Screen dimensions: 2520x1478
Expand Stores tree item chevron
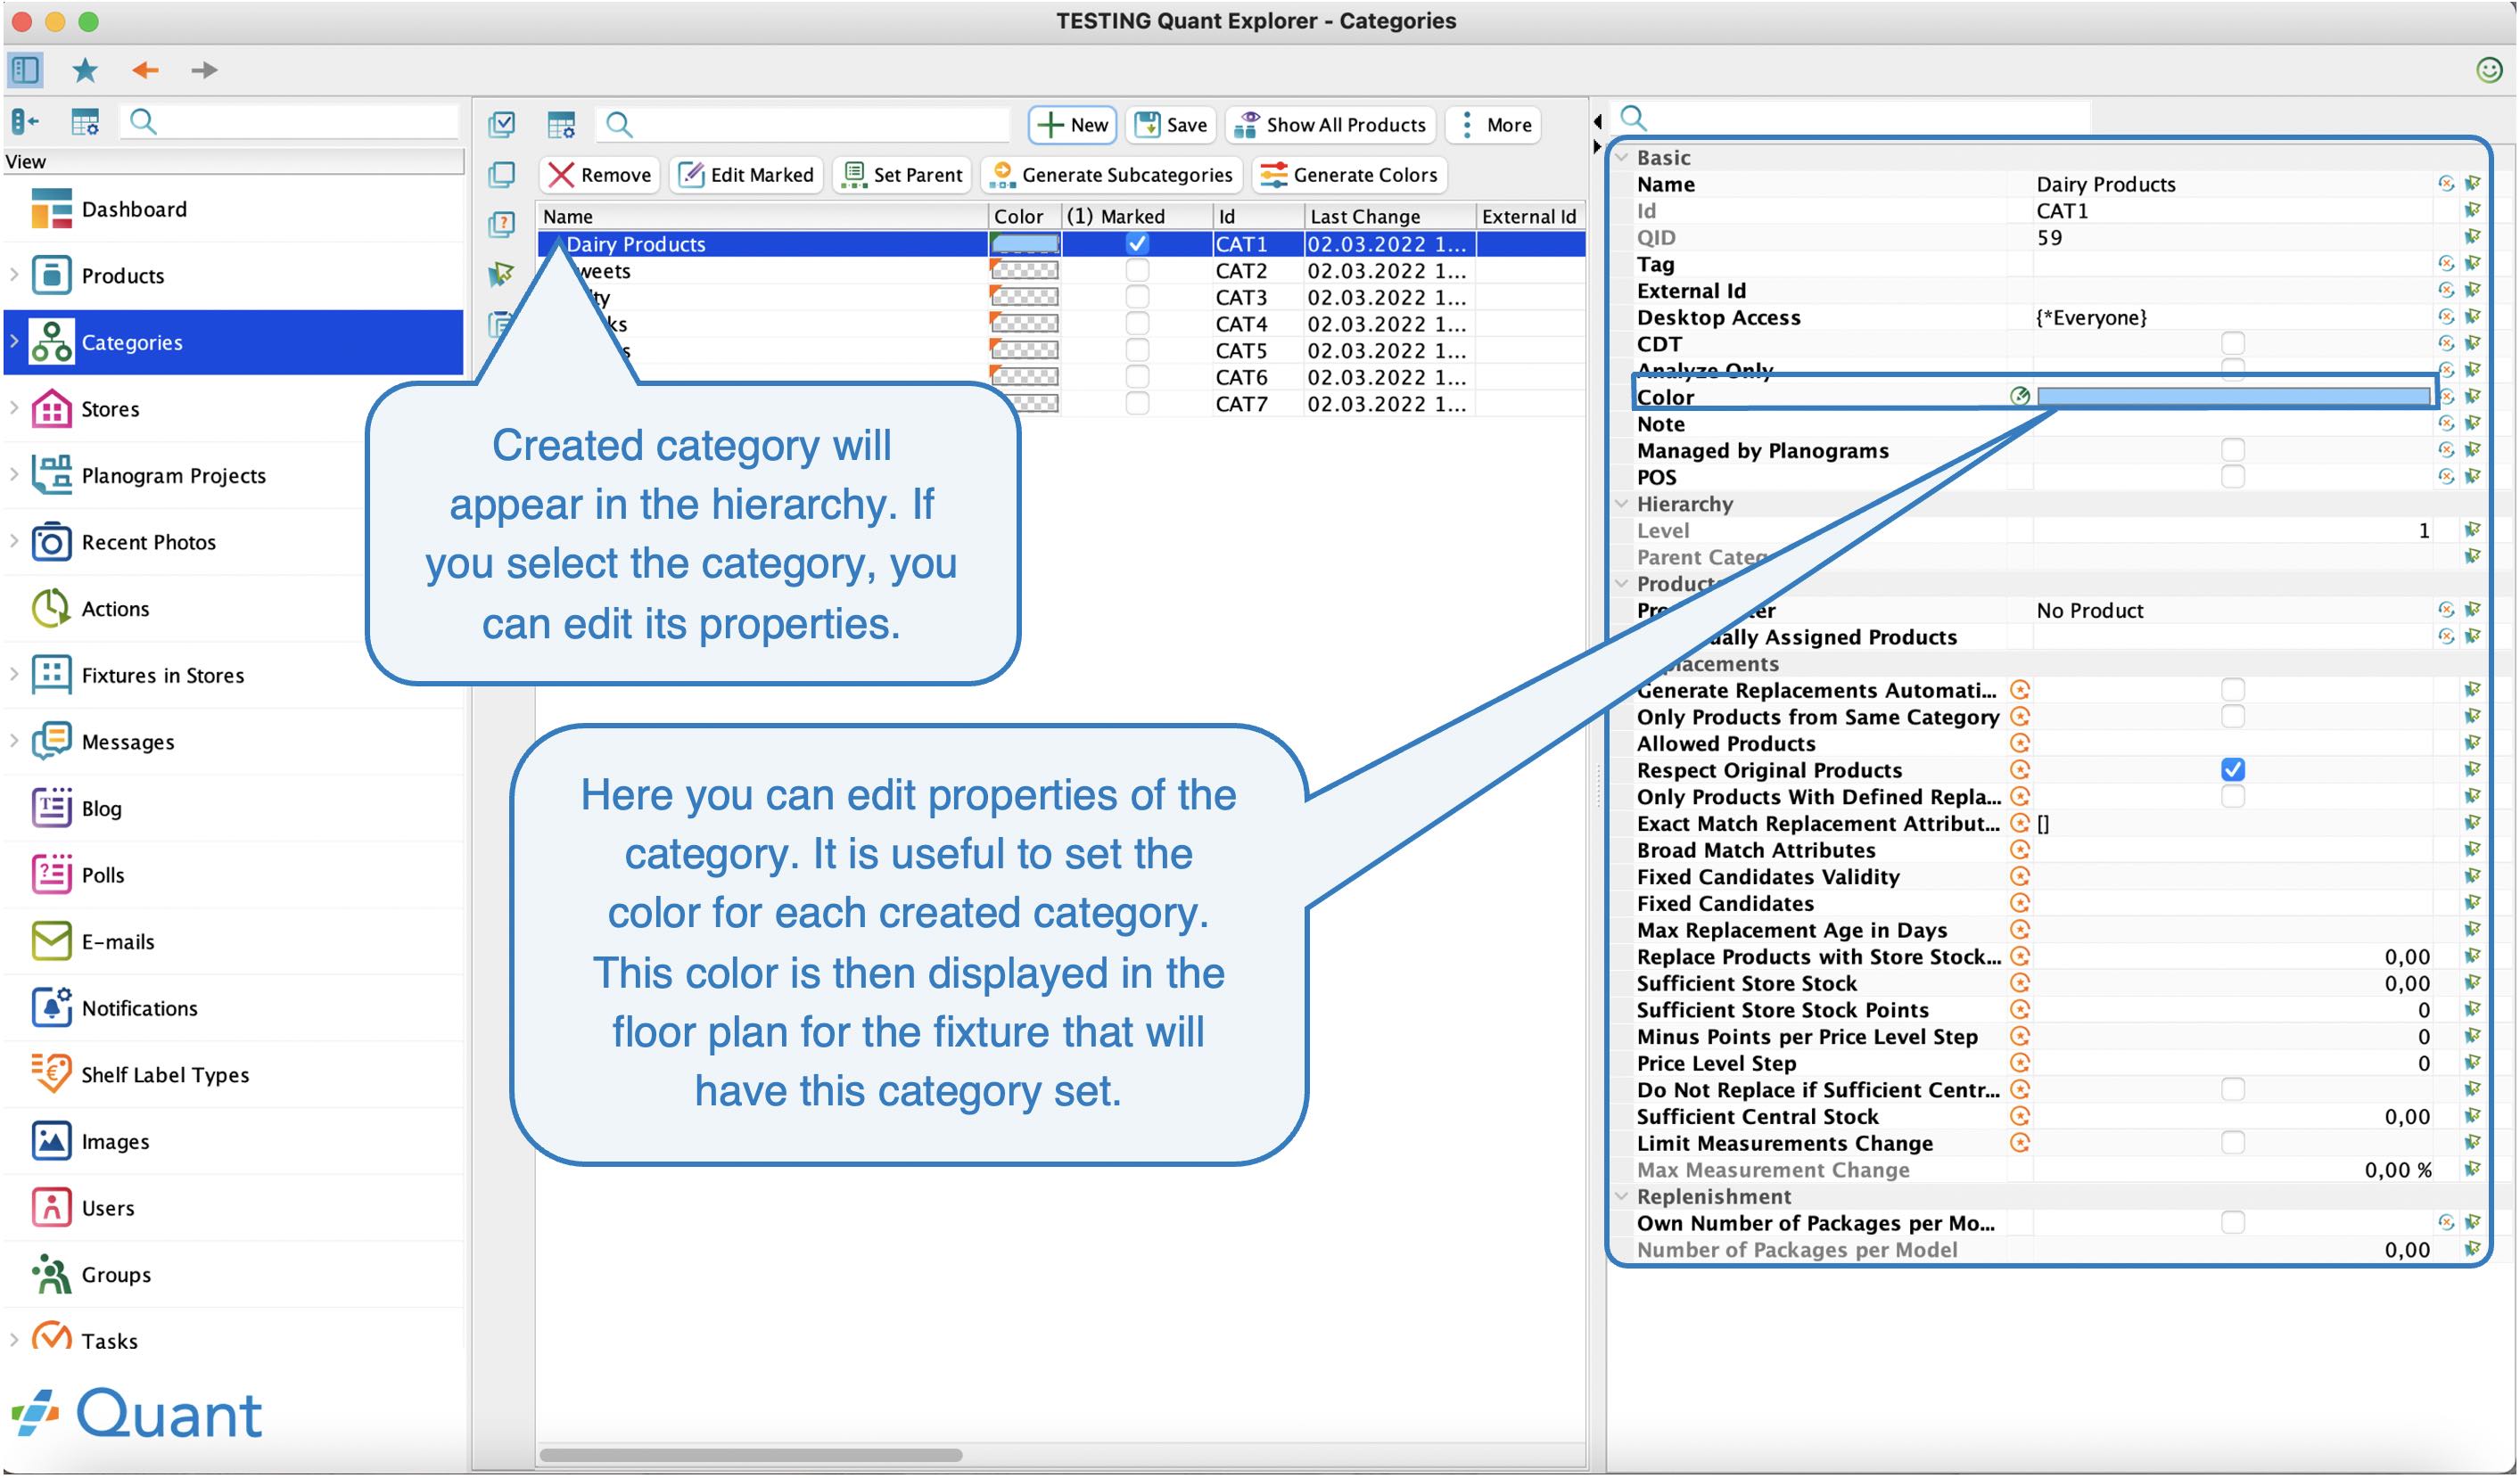coord(14,408)
